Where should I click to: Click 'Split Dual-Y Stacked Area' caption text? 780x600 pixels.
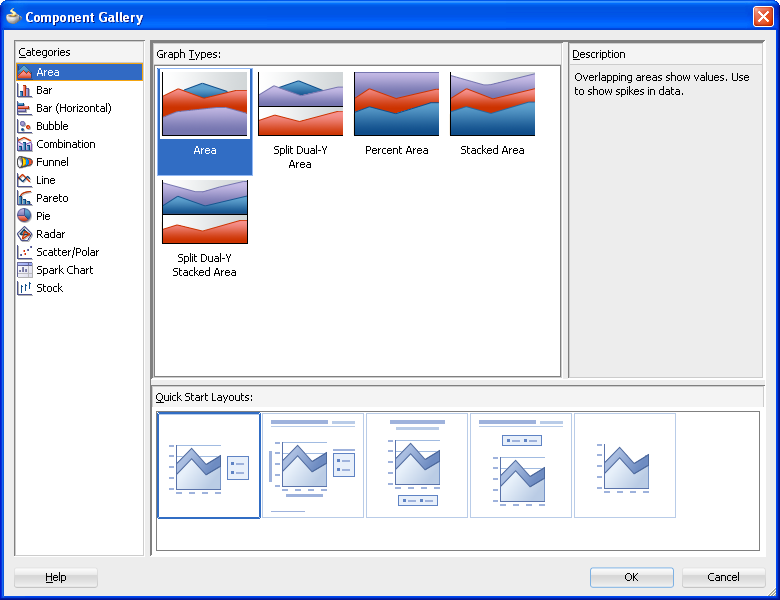pyautogui.click(x=204, y=265)
